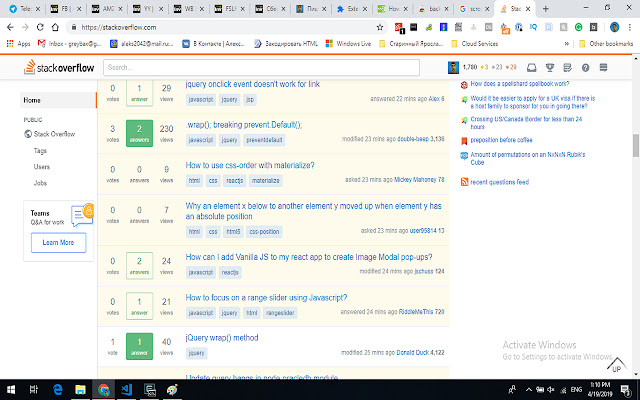640x400 pixels.
Task: Open the help center question-mark icon
Action: tap(585, 68)
